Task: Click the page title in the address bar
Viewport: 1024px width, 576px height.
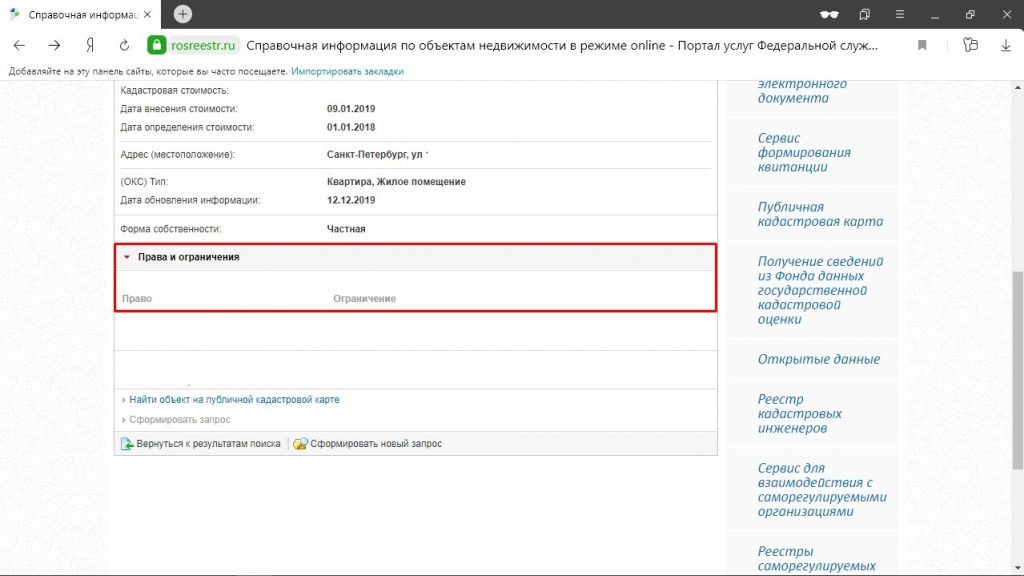Action: coord(562,46)
